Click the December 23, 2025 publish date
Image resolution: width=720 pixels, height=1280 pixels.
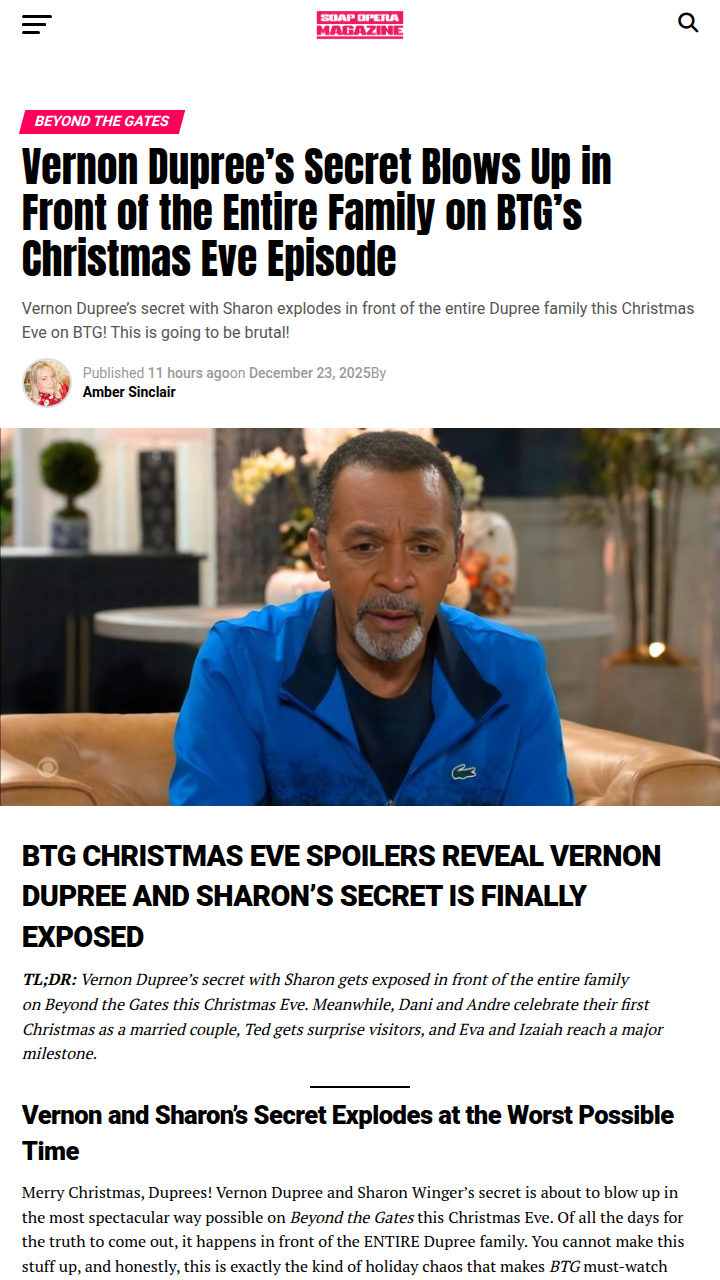pos(309,373)
